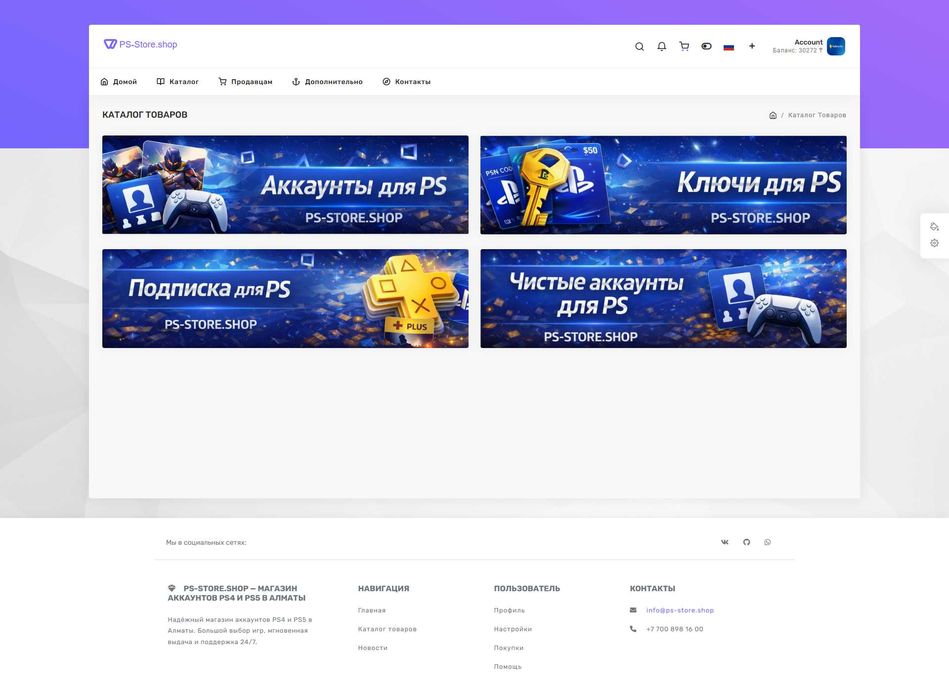Click the Мы в социальных сетях text
This screenshot has width=949, height=700.
tap(206, 543)
